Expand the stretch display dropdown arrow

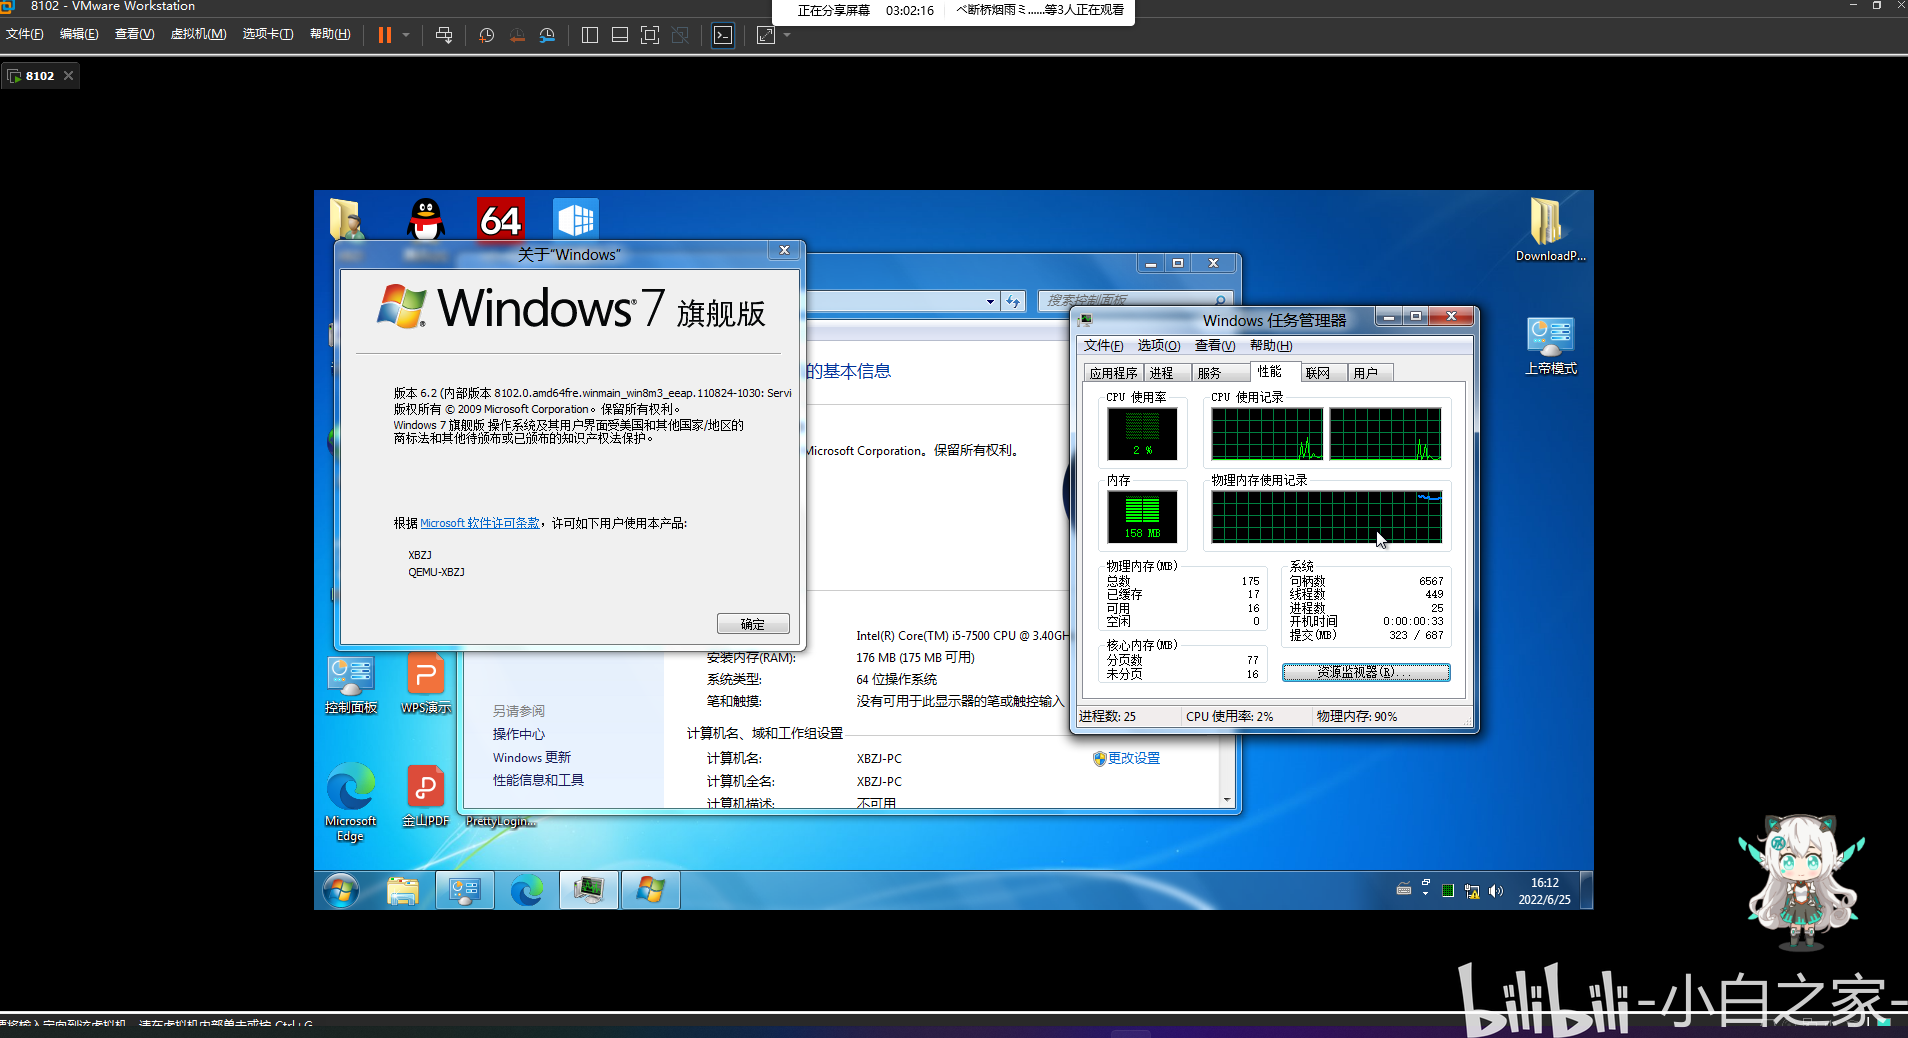point(787,35)
